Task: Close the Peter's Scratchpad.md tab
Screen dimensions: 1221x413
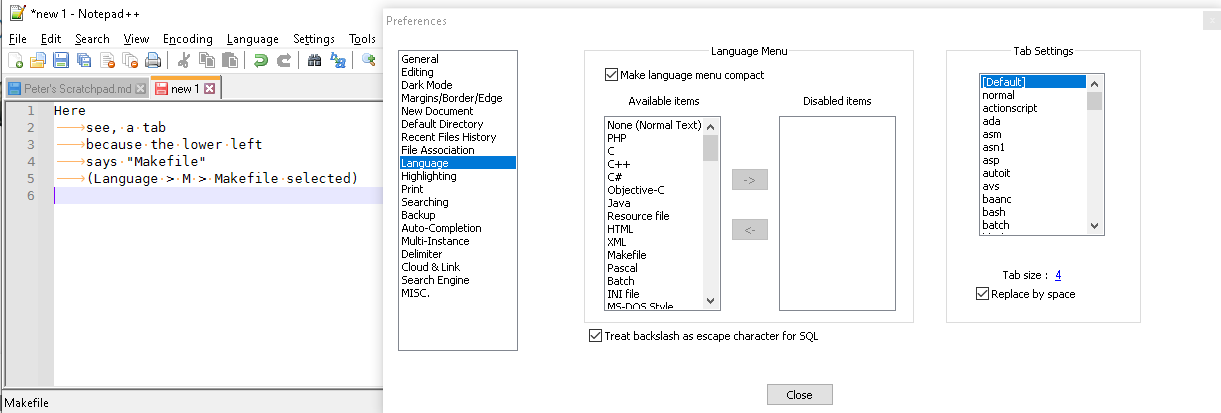Action: click(x=141, y=89)
